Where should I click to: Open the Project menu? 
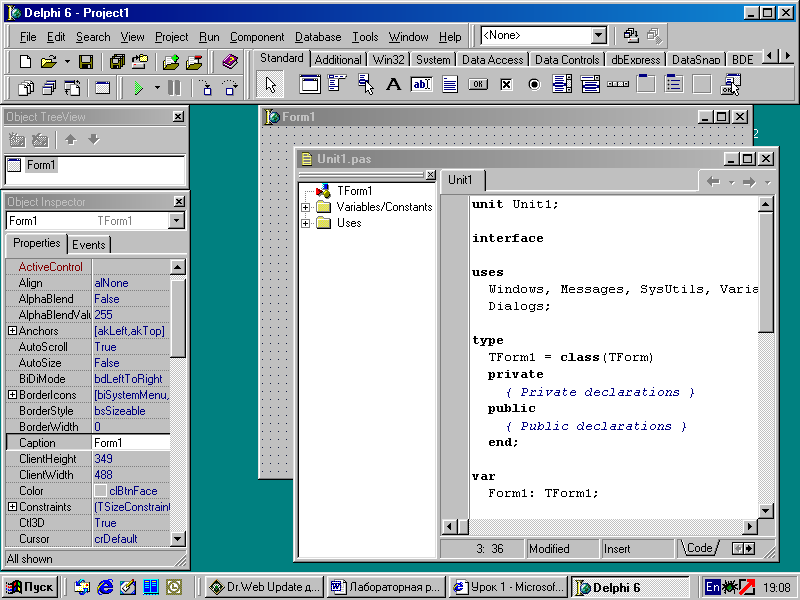click(x=171, y=37)
